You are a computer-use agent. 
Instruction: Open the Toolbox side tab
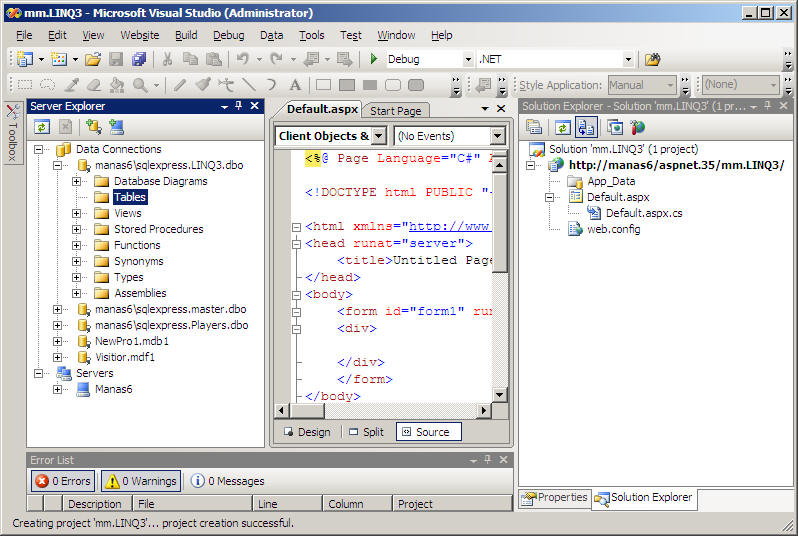click(12, 132)
